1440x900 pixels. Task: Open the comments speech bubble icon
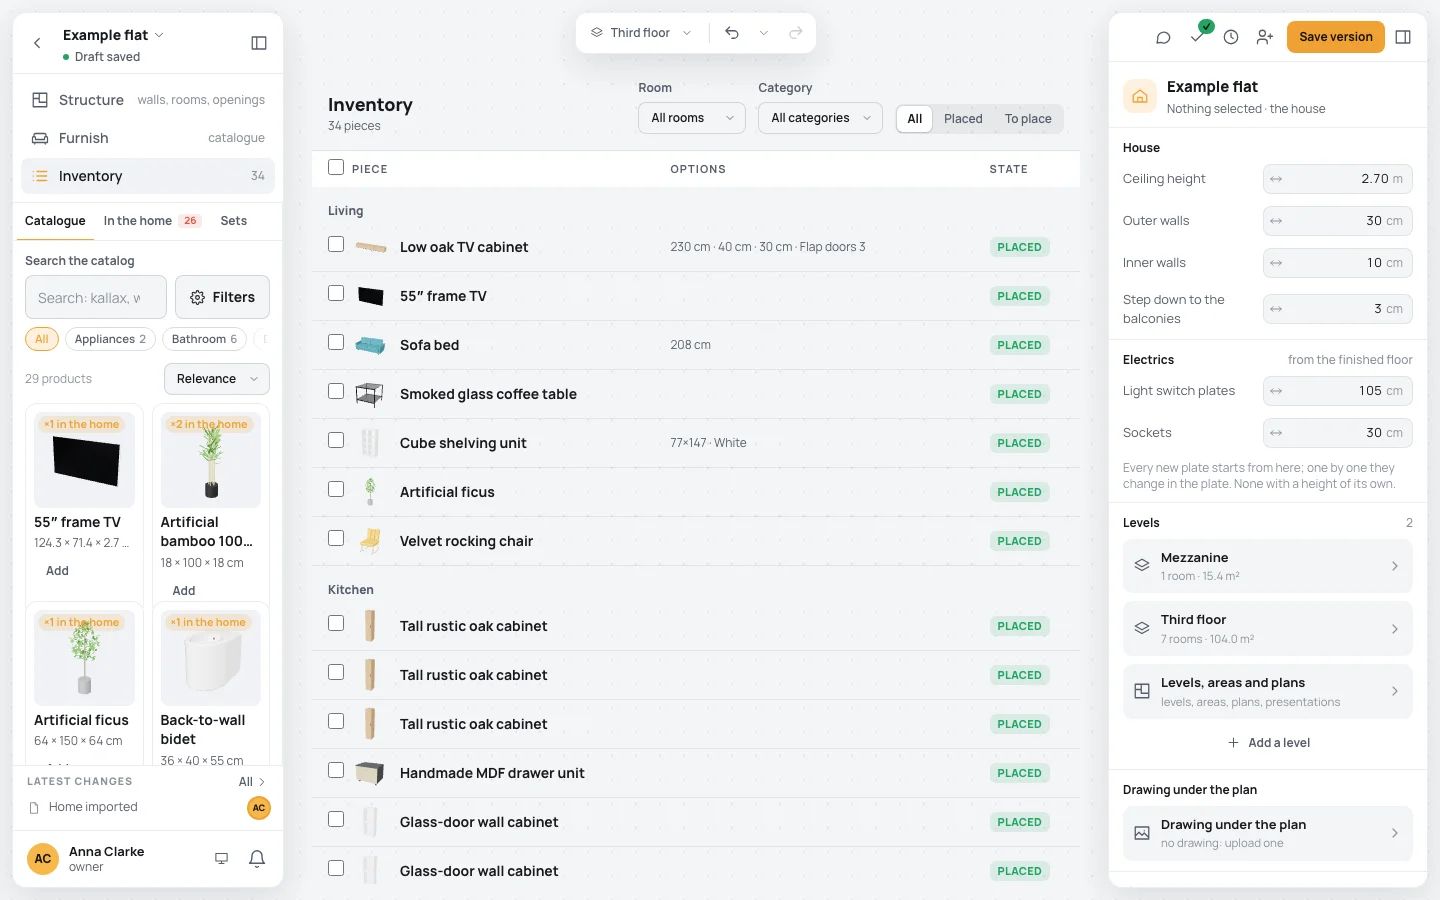click(x=1163, y=37)
